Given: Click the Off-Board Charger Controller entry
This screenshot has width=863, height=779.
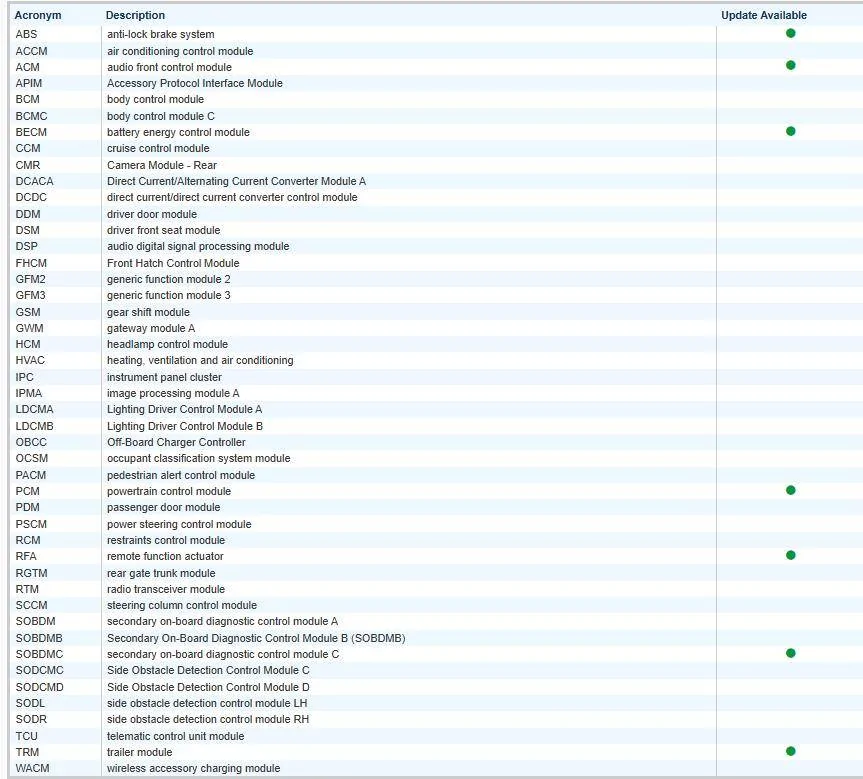Looking at the screenshot, I should pos(176,442).
